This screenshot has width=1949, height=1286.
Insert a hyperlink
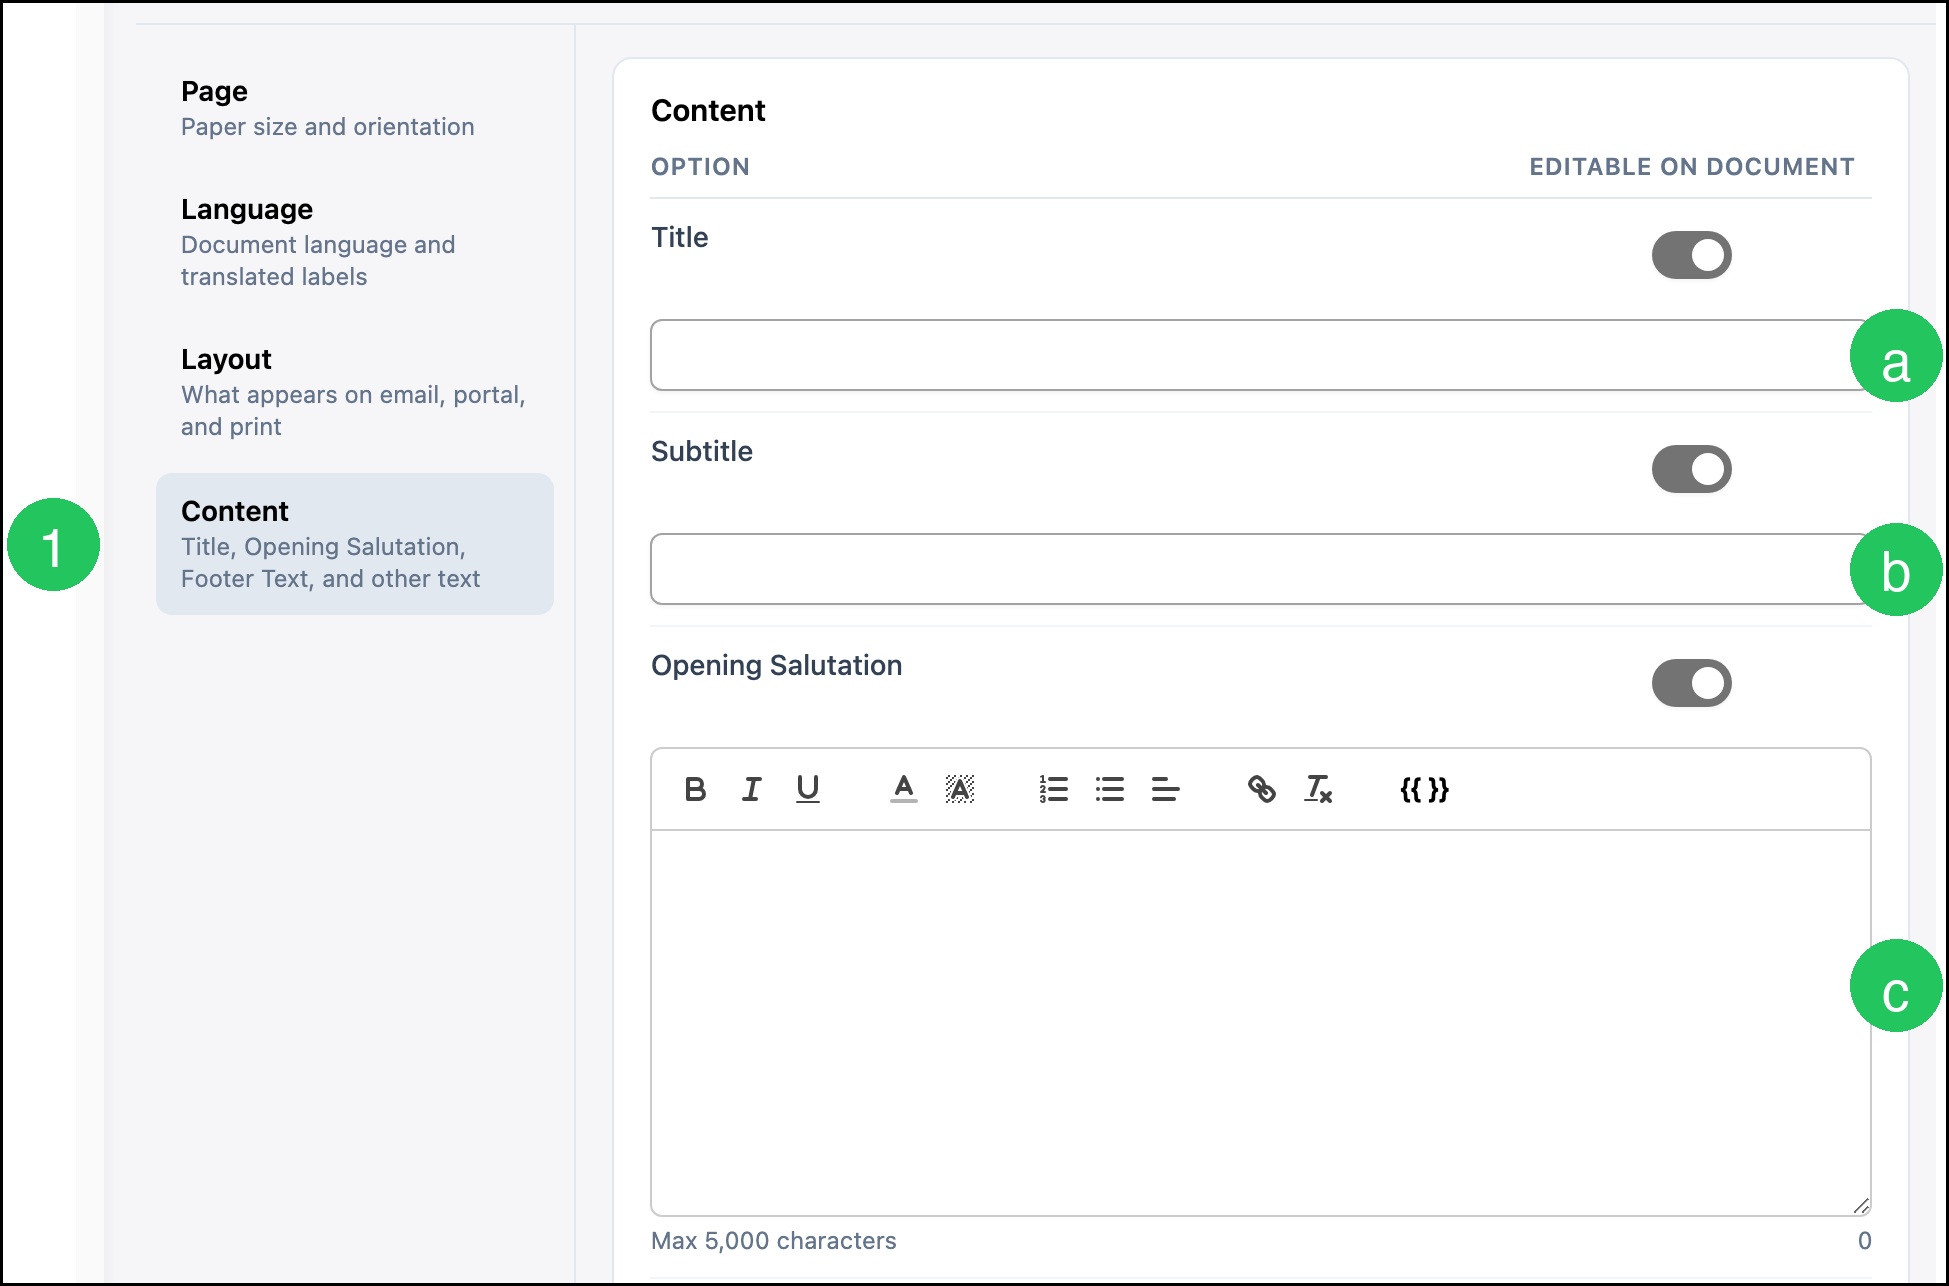click(x=1261, y=790)
